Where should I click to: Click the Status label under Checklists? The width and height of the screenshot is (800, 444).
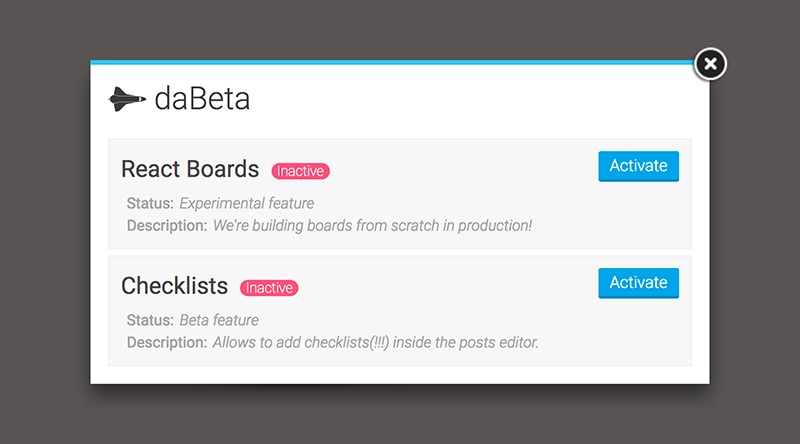pyautogui.click(x=150, y=321)
